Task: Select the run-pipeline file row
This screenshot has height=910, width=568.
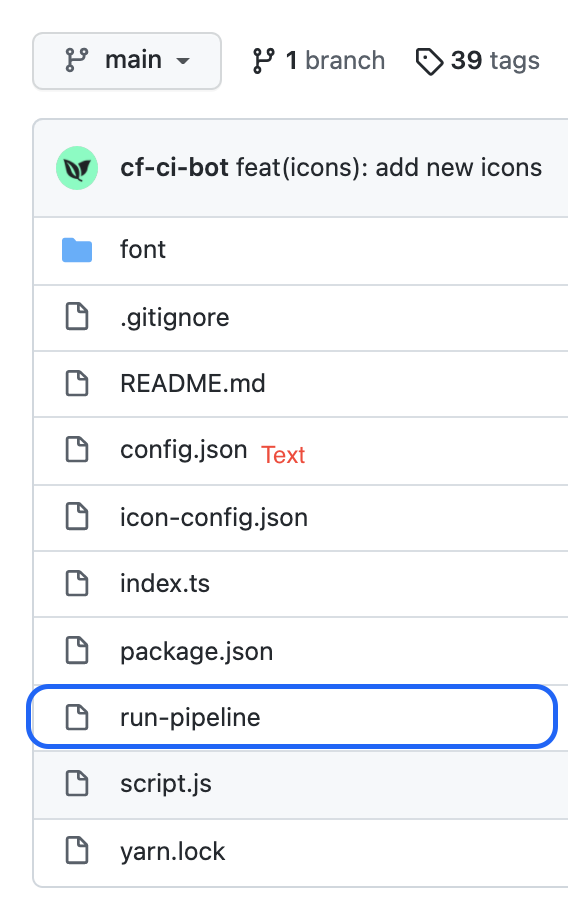Action: point(292,717)
